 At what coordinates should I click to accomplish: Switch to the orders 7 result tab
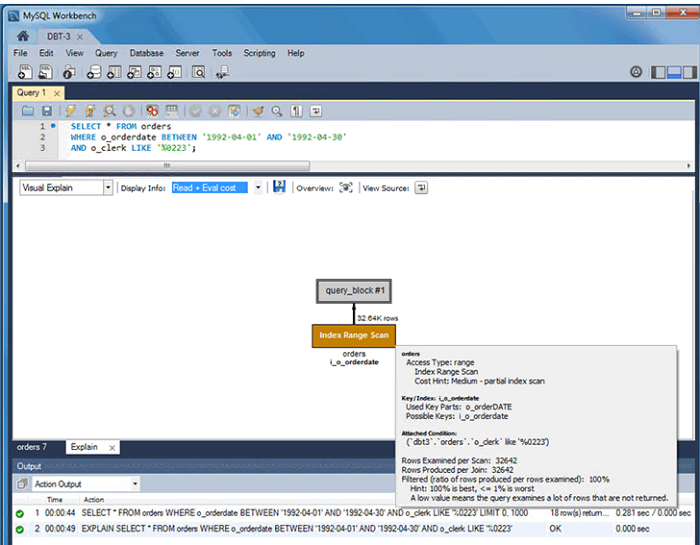32,447
